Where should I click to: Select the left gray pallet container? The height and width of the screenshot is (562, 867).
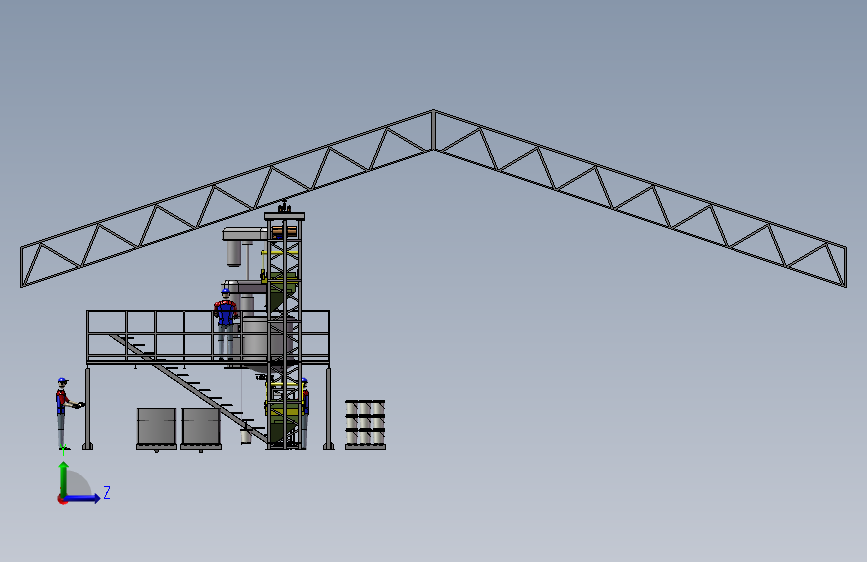(x=156, y=428)
